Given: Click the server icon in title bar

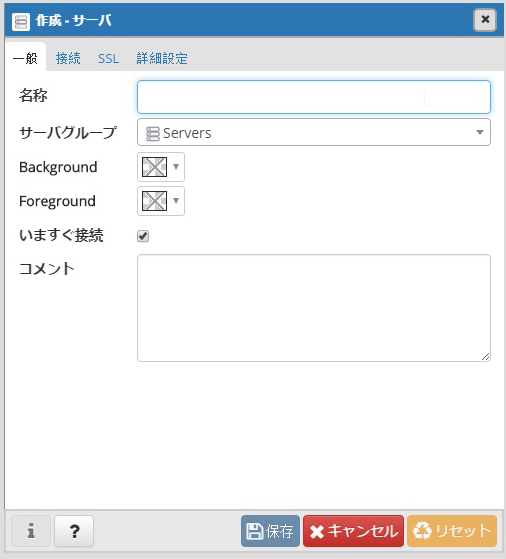Looking at the screenshot, I should point(21,21).
